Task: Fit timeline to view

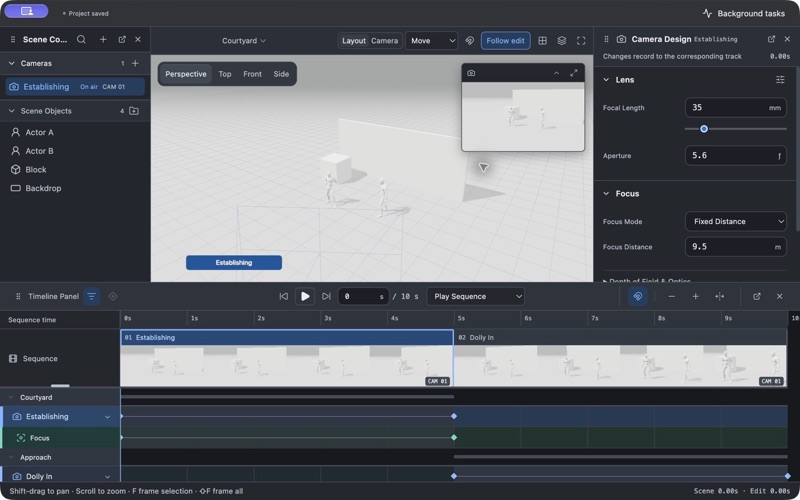Action: point(719,296)
